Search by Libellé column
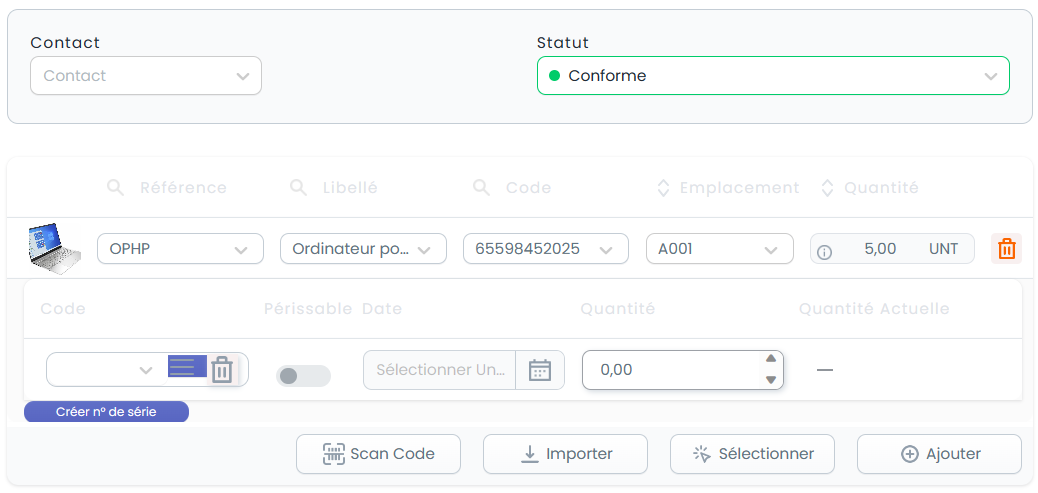This screenshot has height=493, width=1038. click(x=299, y=187)
